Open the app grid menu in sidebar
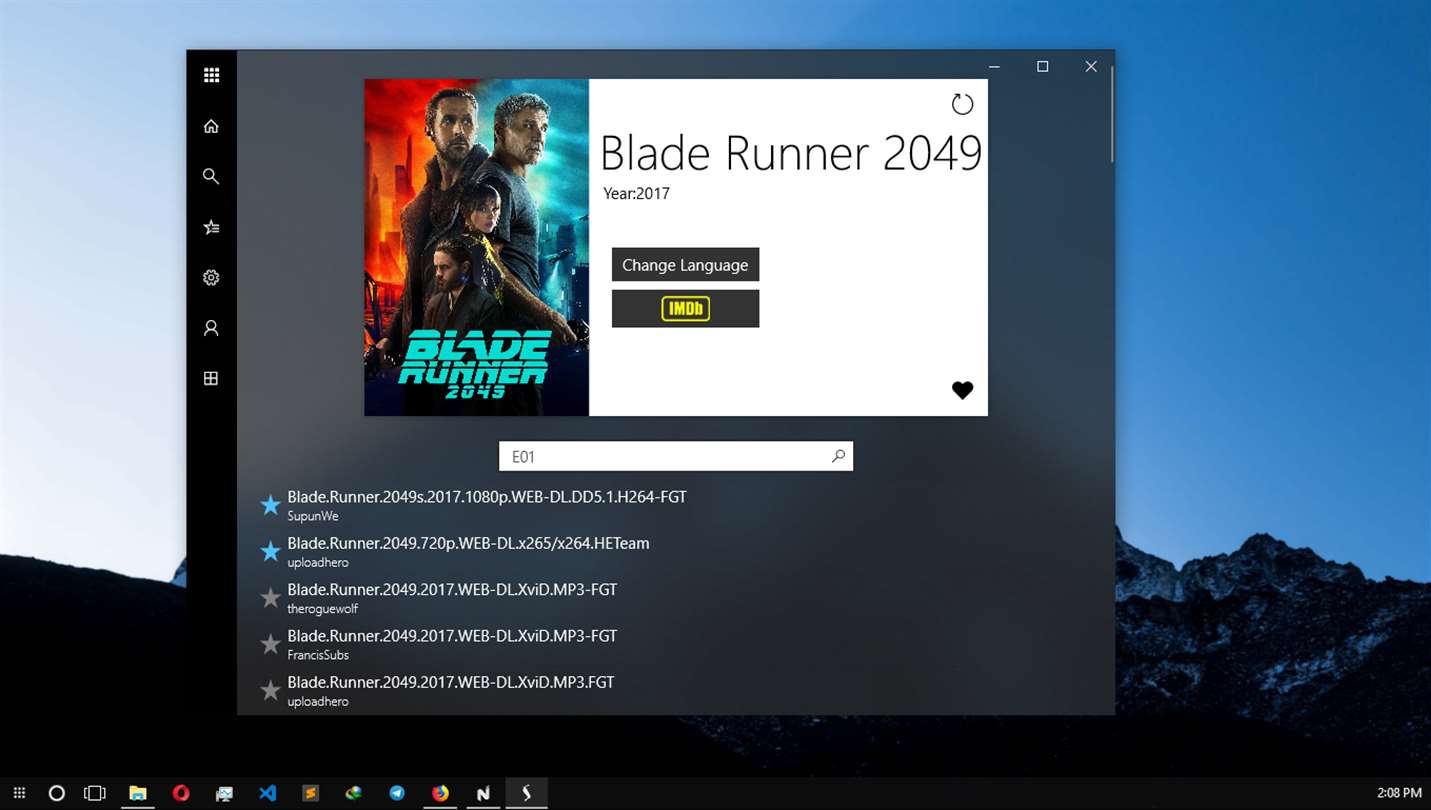The height and width of the screenshot is (810, 1431). click(x=211, y=75)
